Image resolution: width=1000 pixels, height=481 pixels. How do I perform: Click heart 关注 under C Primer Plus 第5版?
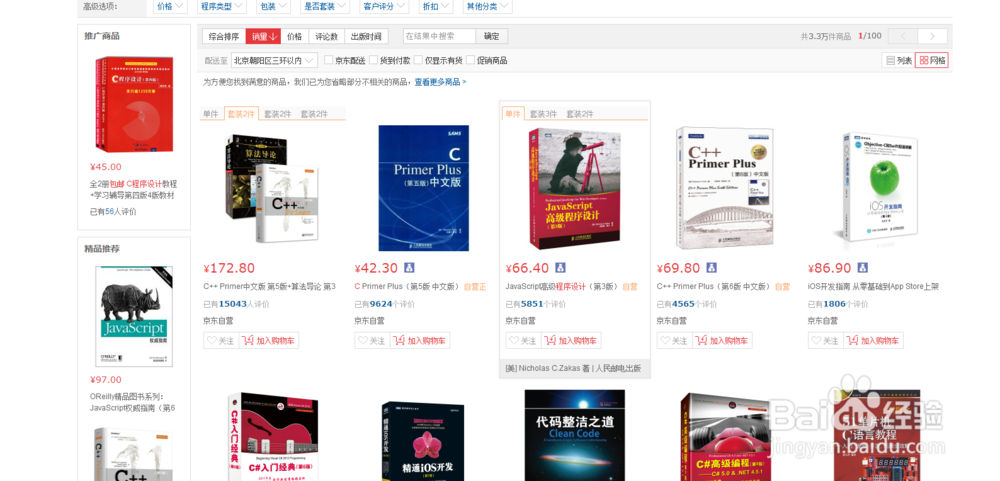(x=372, y=341)
